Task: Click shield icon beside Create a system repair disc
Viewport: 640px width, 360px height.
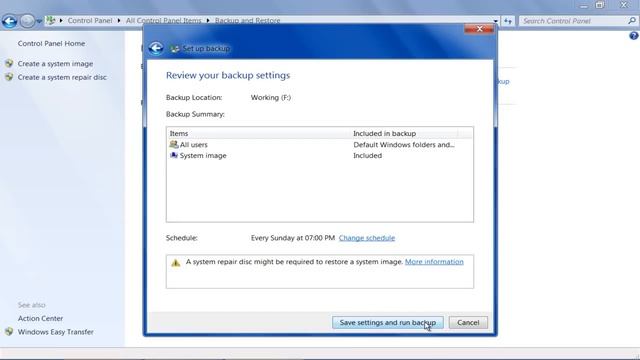Action: point(9,77)
